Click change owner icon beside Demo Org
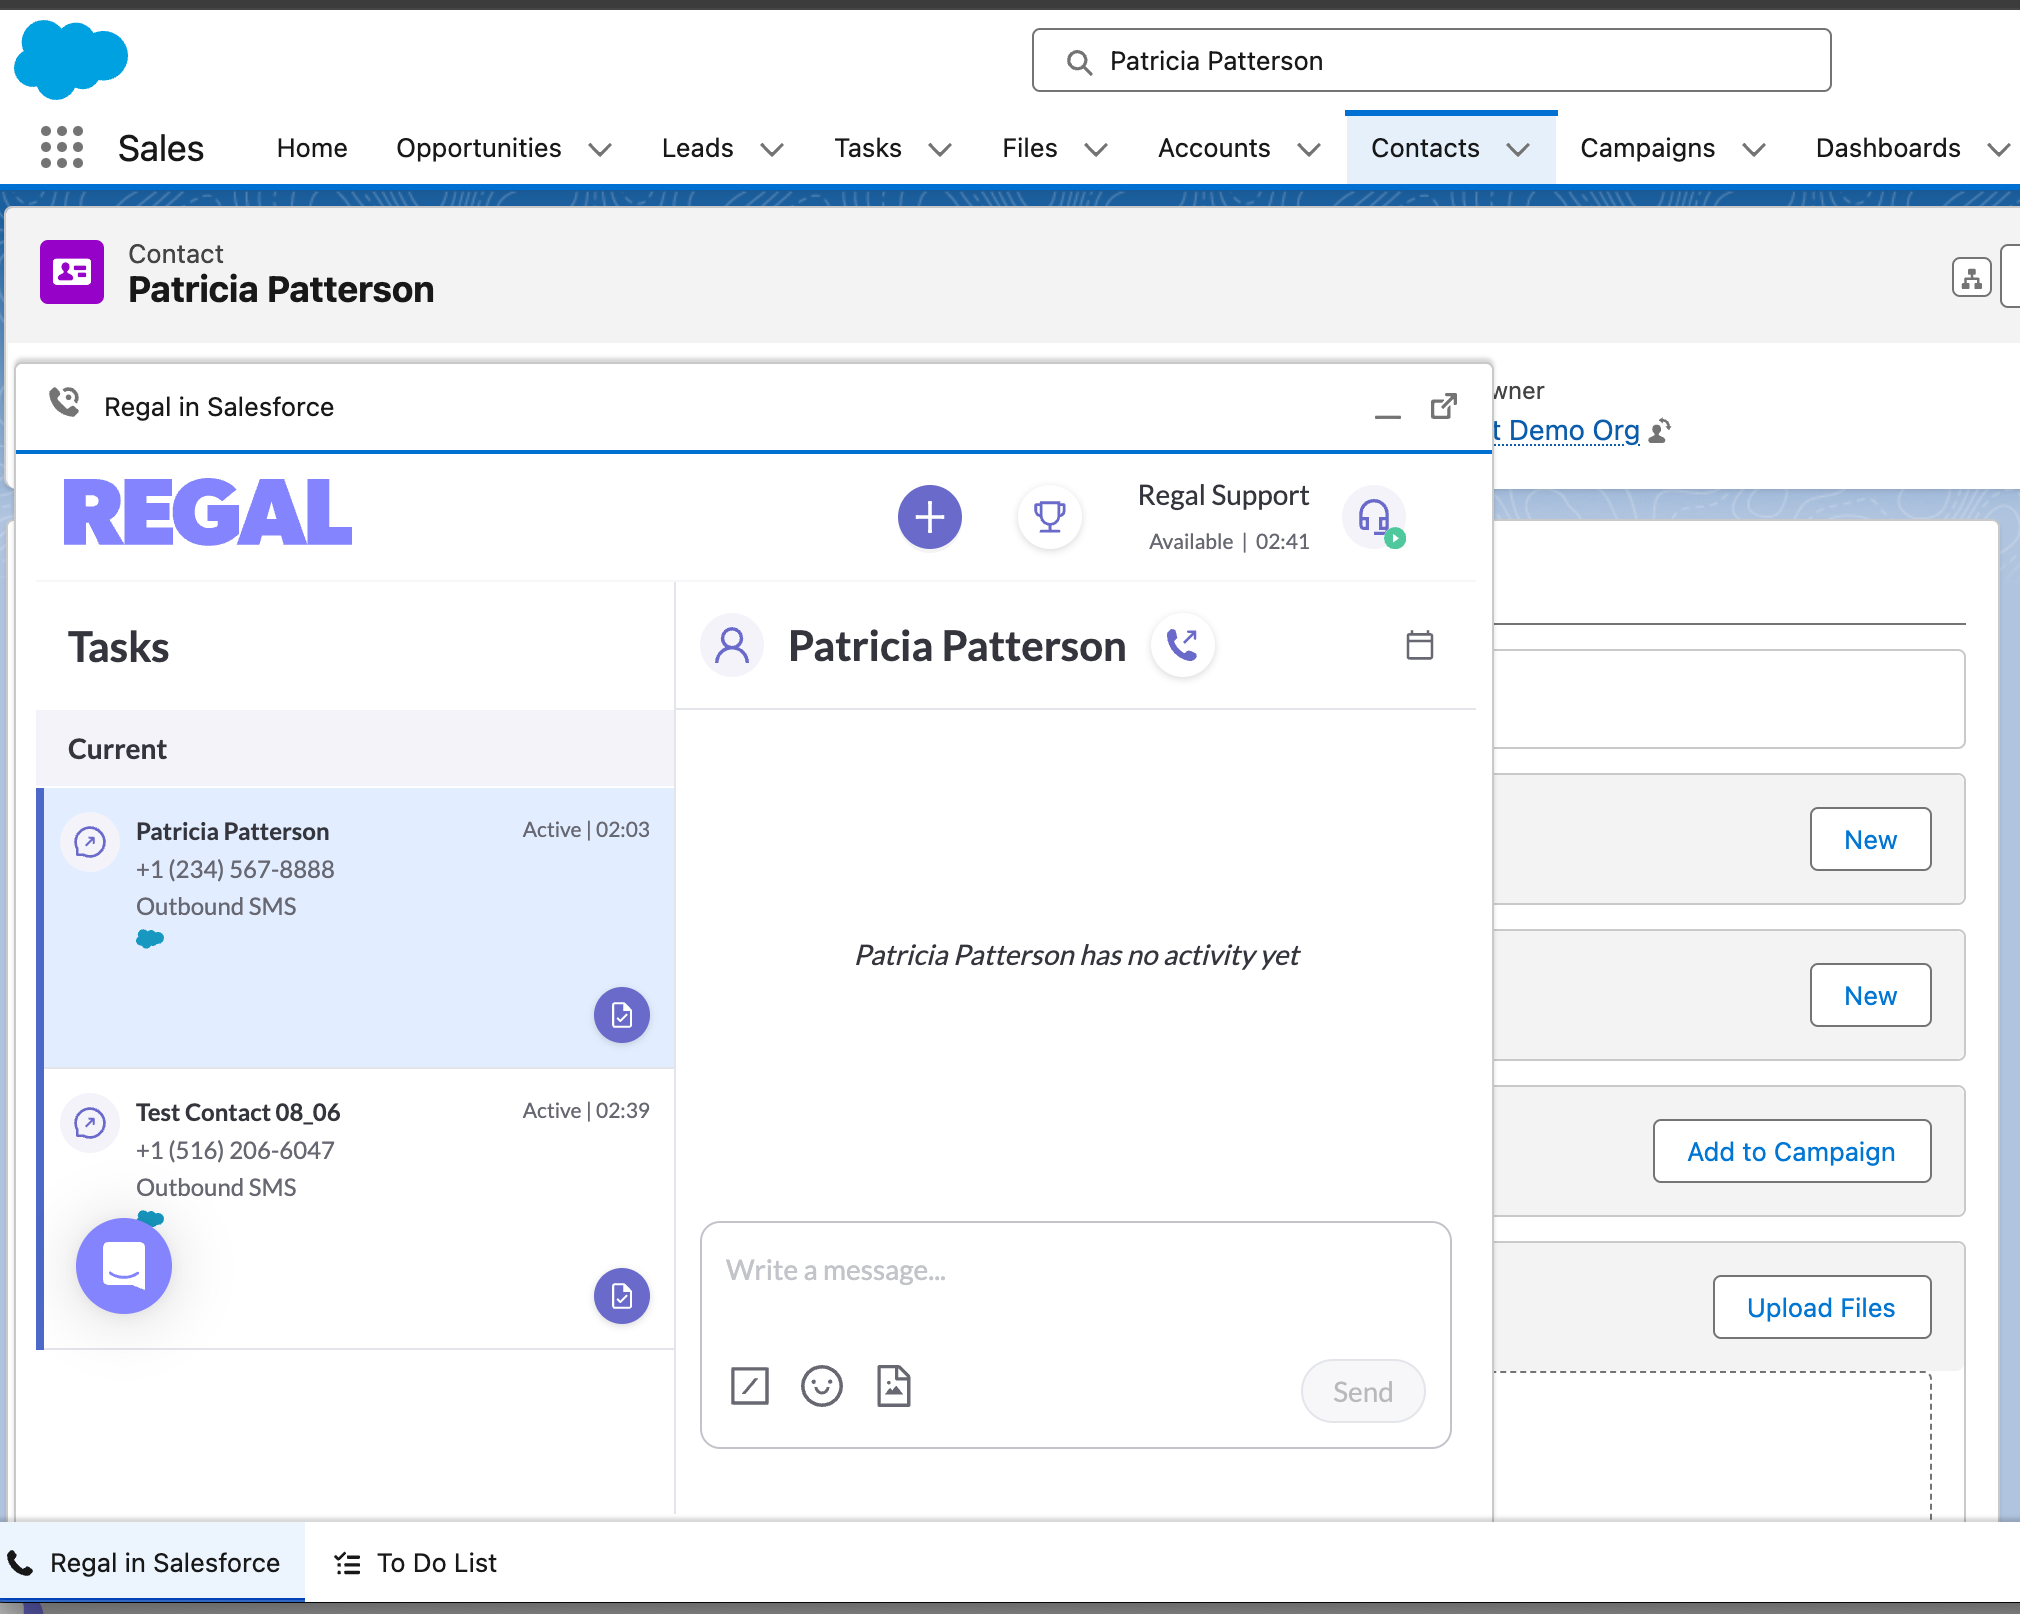Image resolution: width=2020 pixels, height=1614 pixels. pyautogui.click(x=1660, y=431)
